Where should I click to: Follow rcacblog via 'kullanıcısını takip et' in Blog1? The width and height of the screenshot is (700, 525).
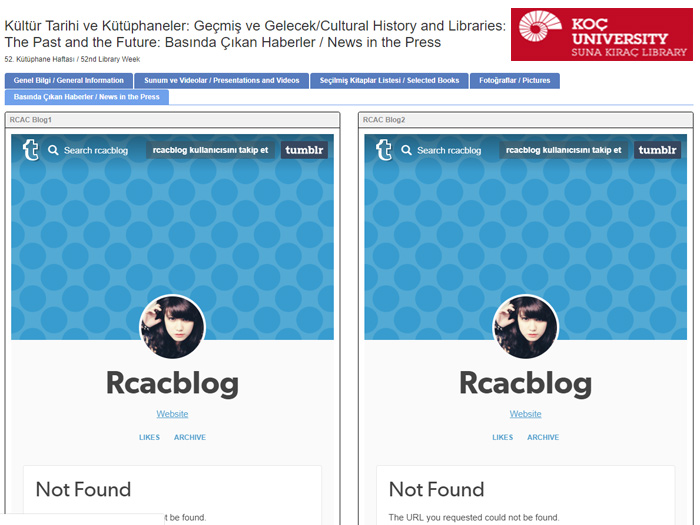[x=210, y=150]
